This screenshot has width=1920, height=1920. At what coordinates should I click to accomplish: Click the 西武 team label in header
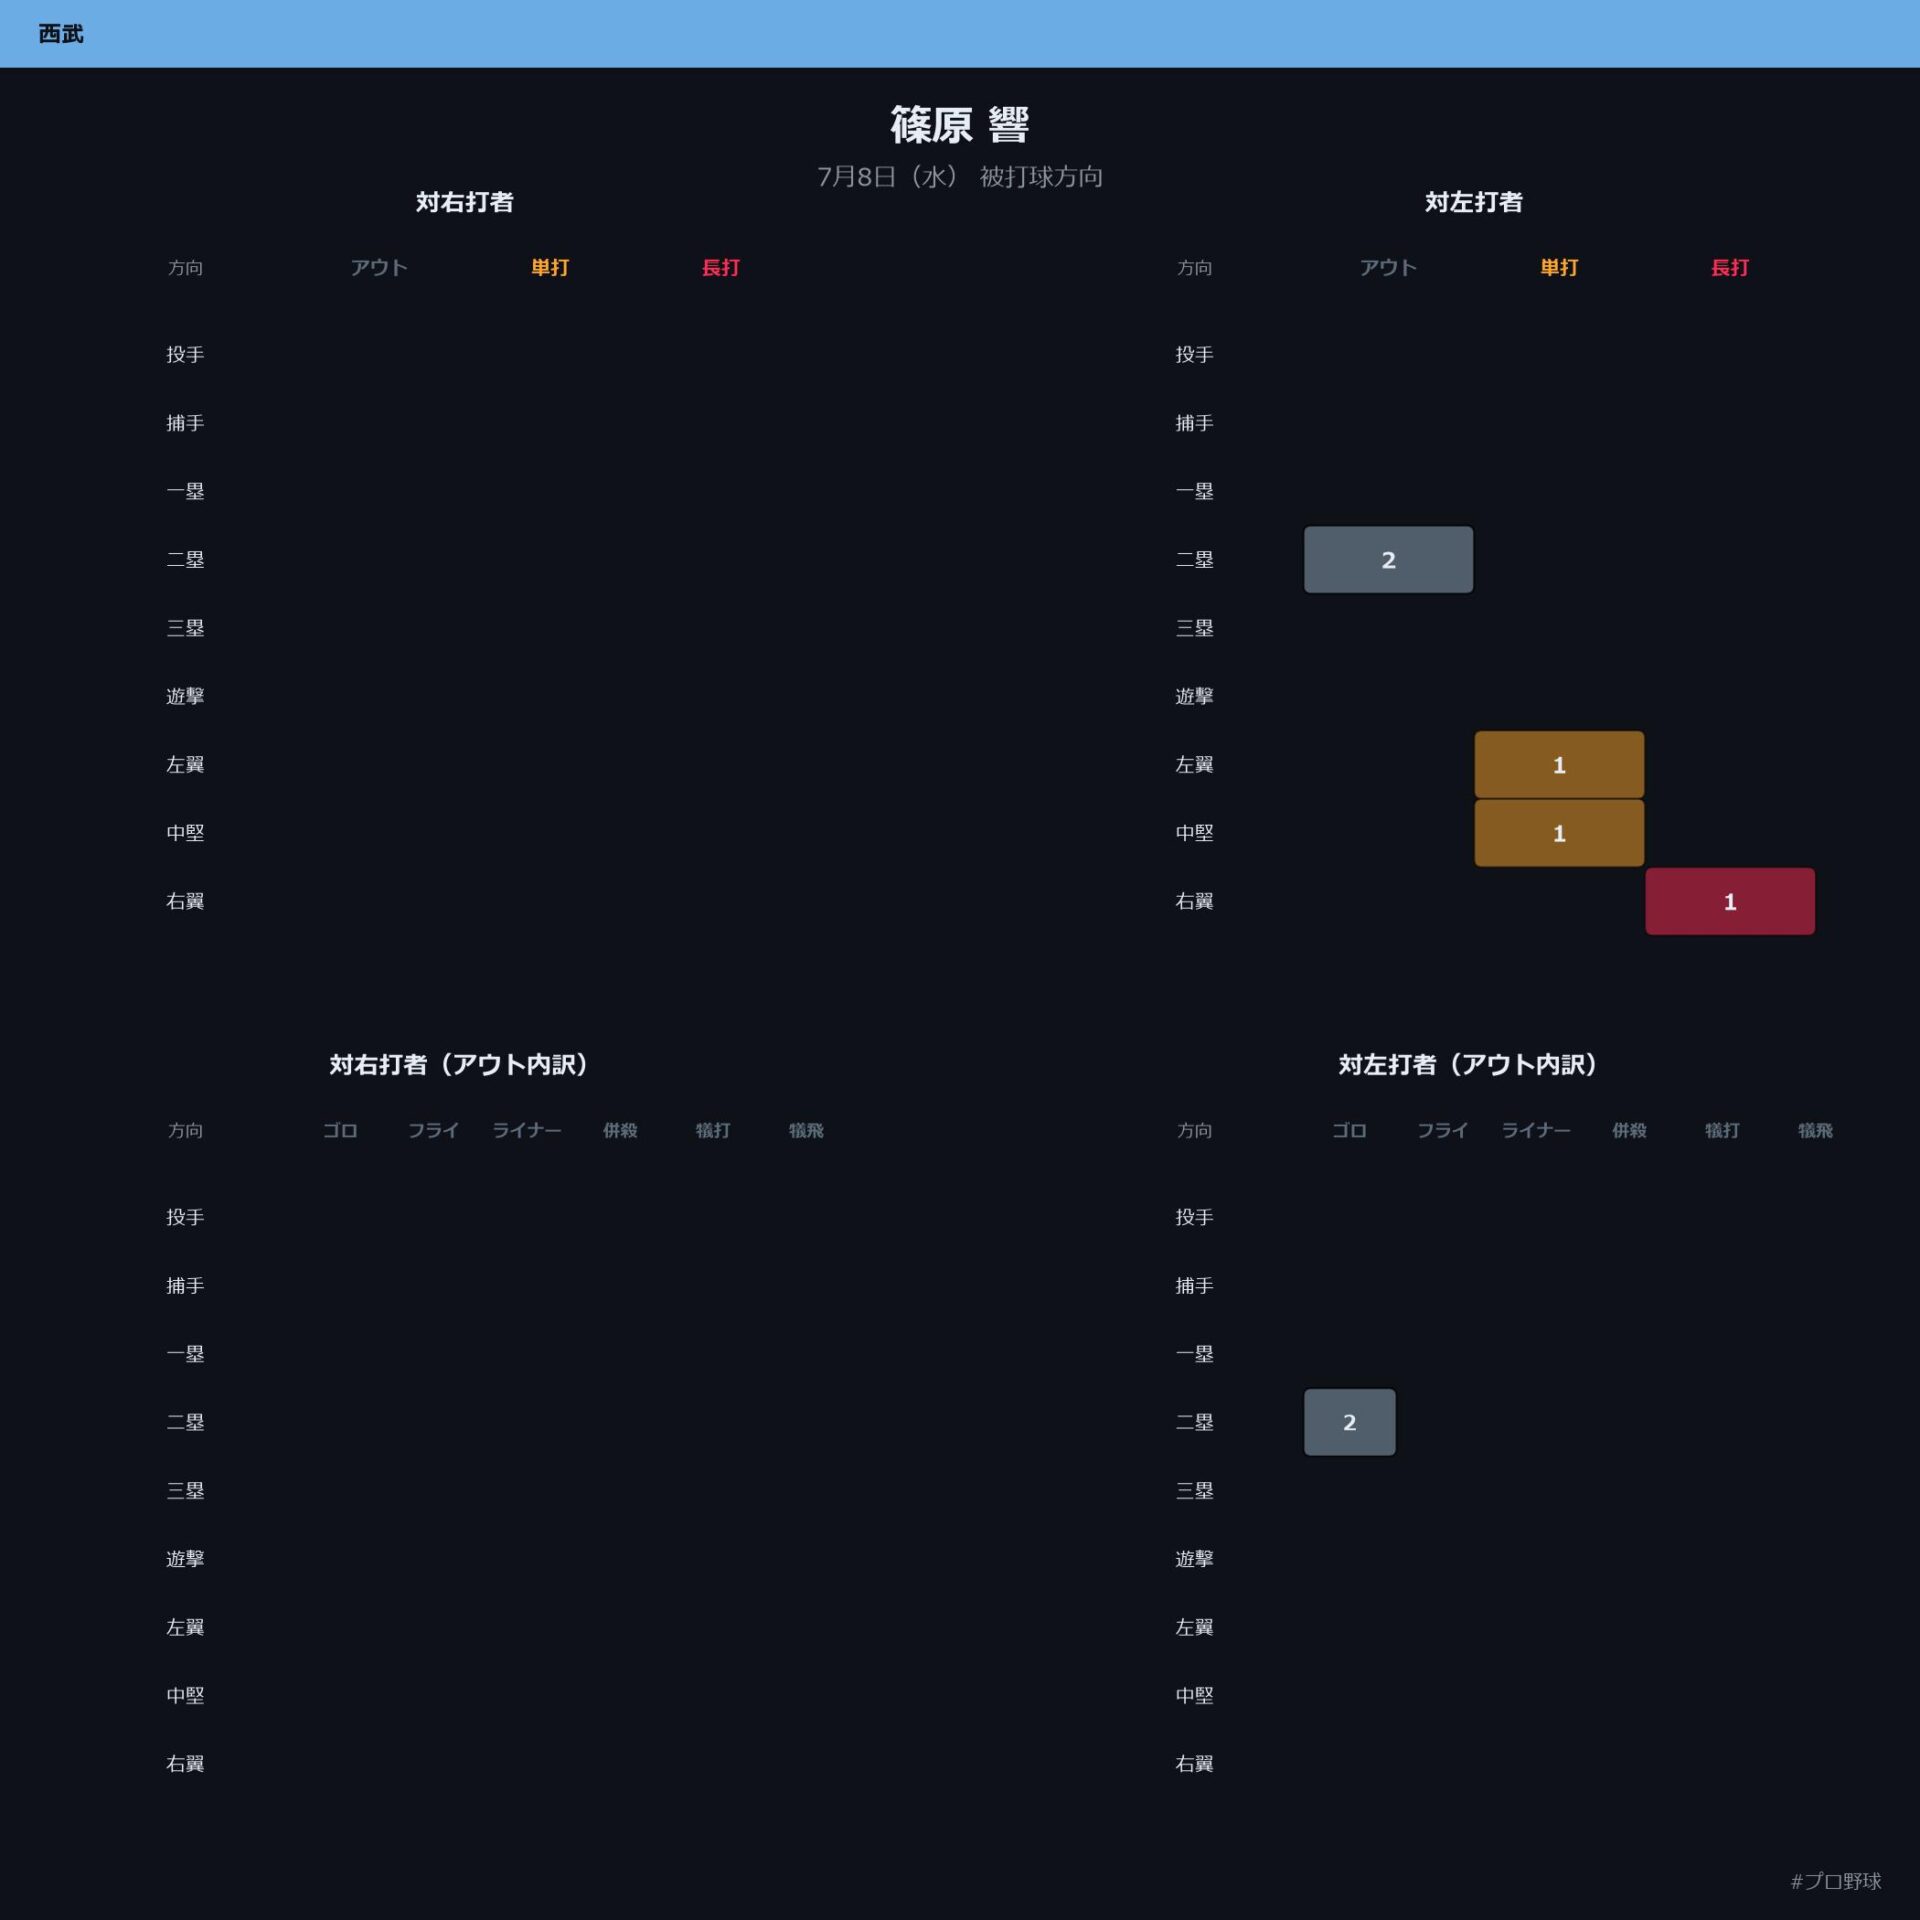point(61,34)
